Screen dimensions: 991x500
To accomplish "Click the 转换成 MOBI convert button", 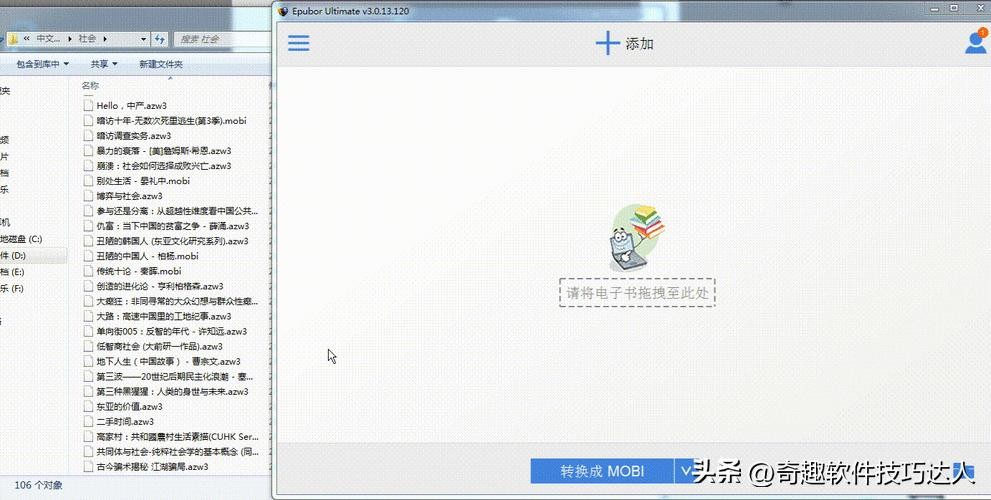I will [602, 471].
